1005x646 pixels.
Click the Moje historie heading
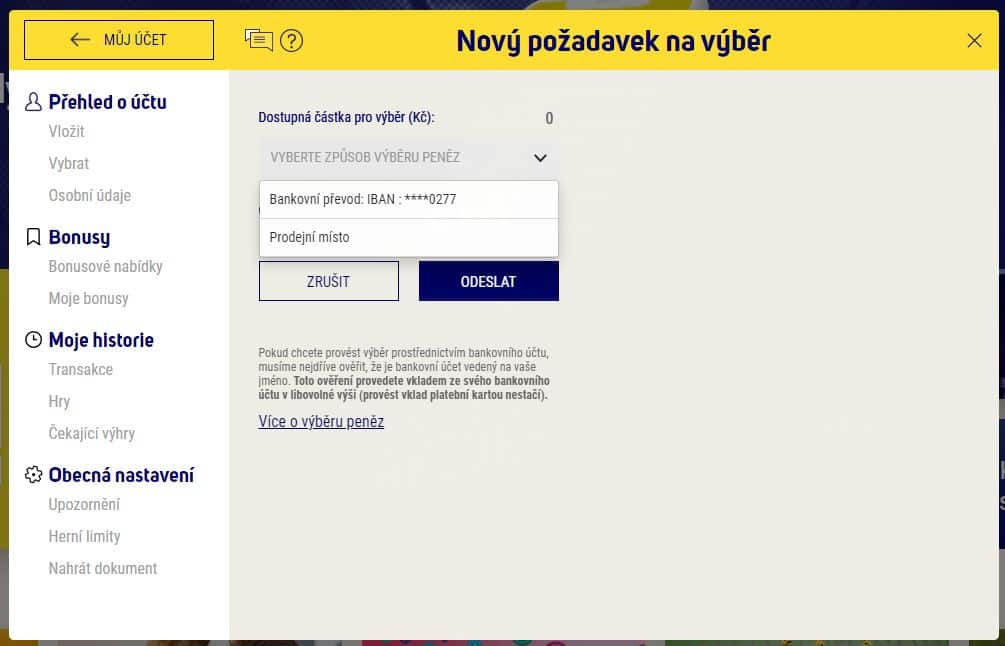click(101, 340)
